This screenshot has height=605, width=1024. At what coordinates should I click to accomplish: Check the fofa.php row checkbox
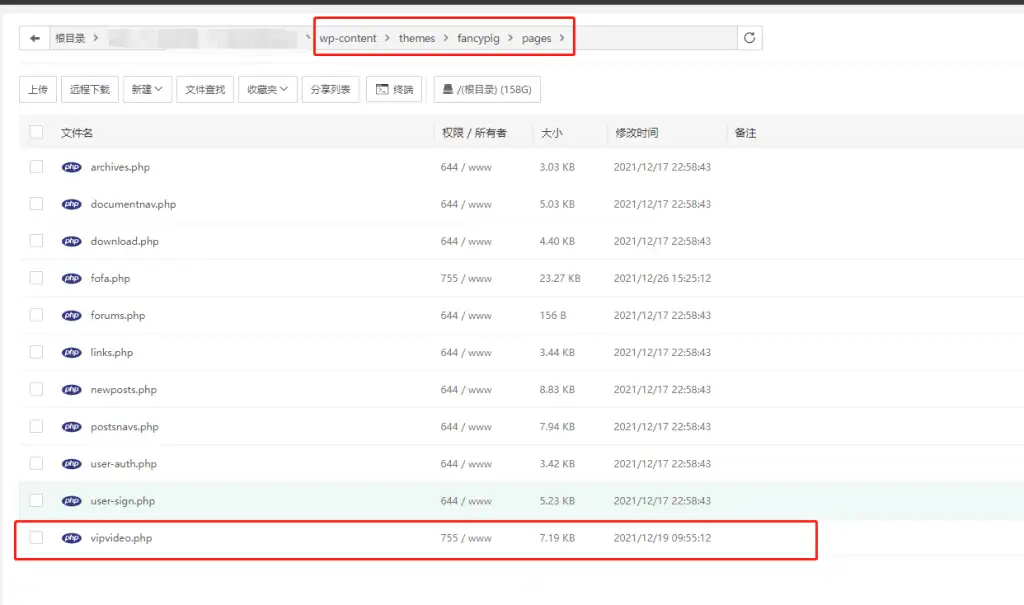coord(36,278)
